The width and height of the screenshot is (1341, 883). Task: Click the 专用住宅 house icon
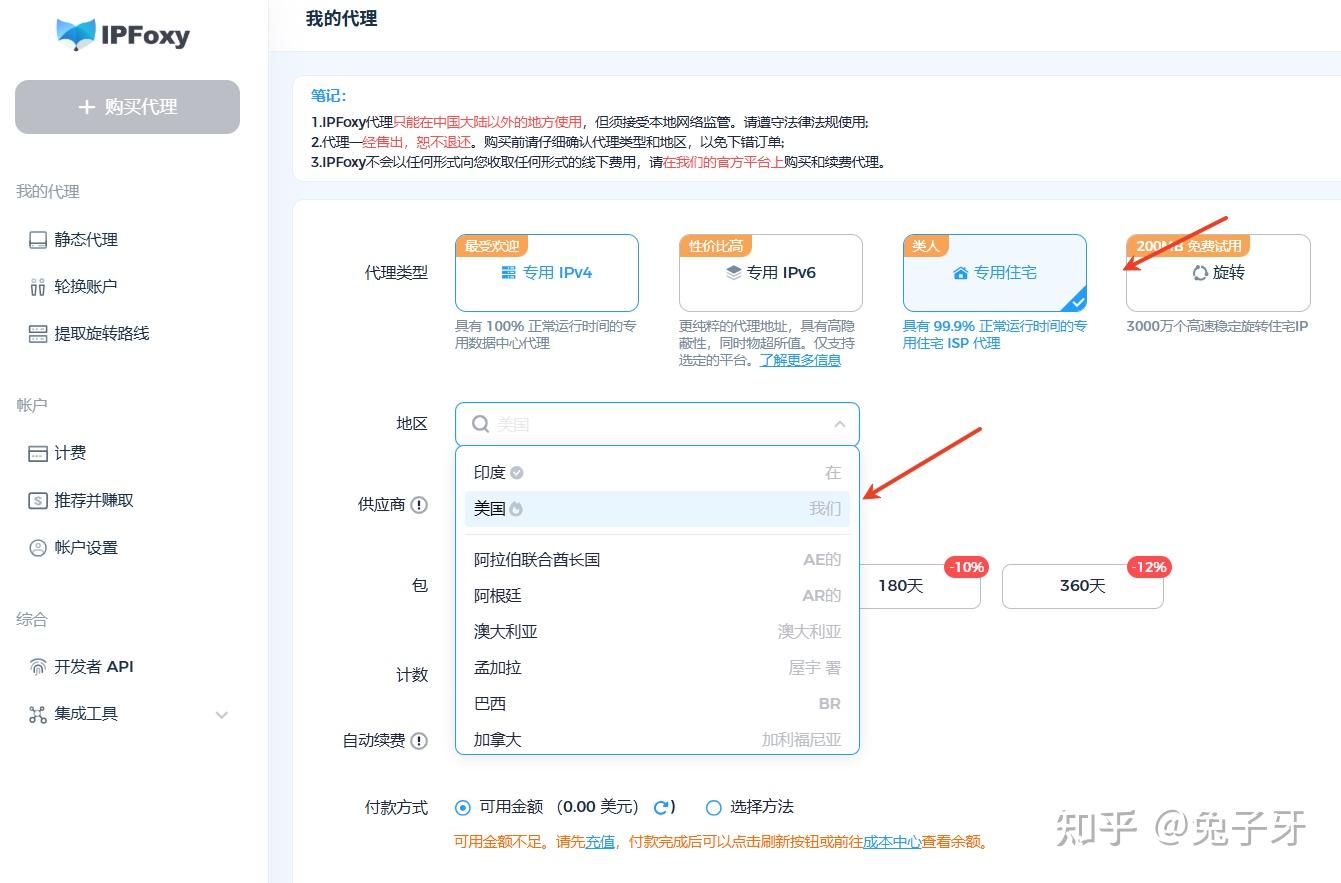point(961,273)
